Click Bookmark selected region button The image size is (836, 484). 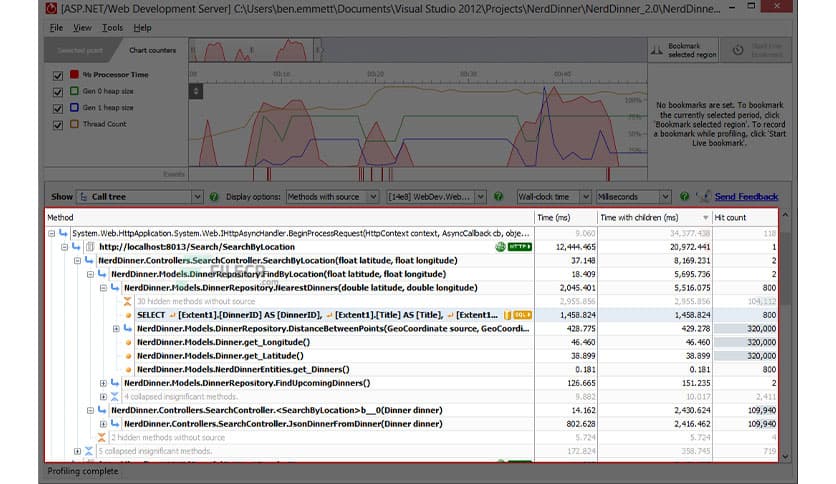[x=684, y=50]
